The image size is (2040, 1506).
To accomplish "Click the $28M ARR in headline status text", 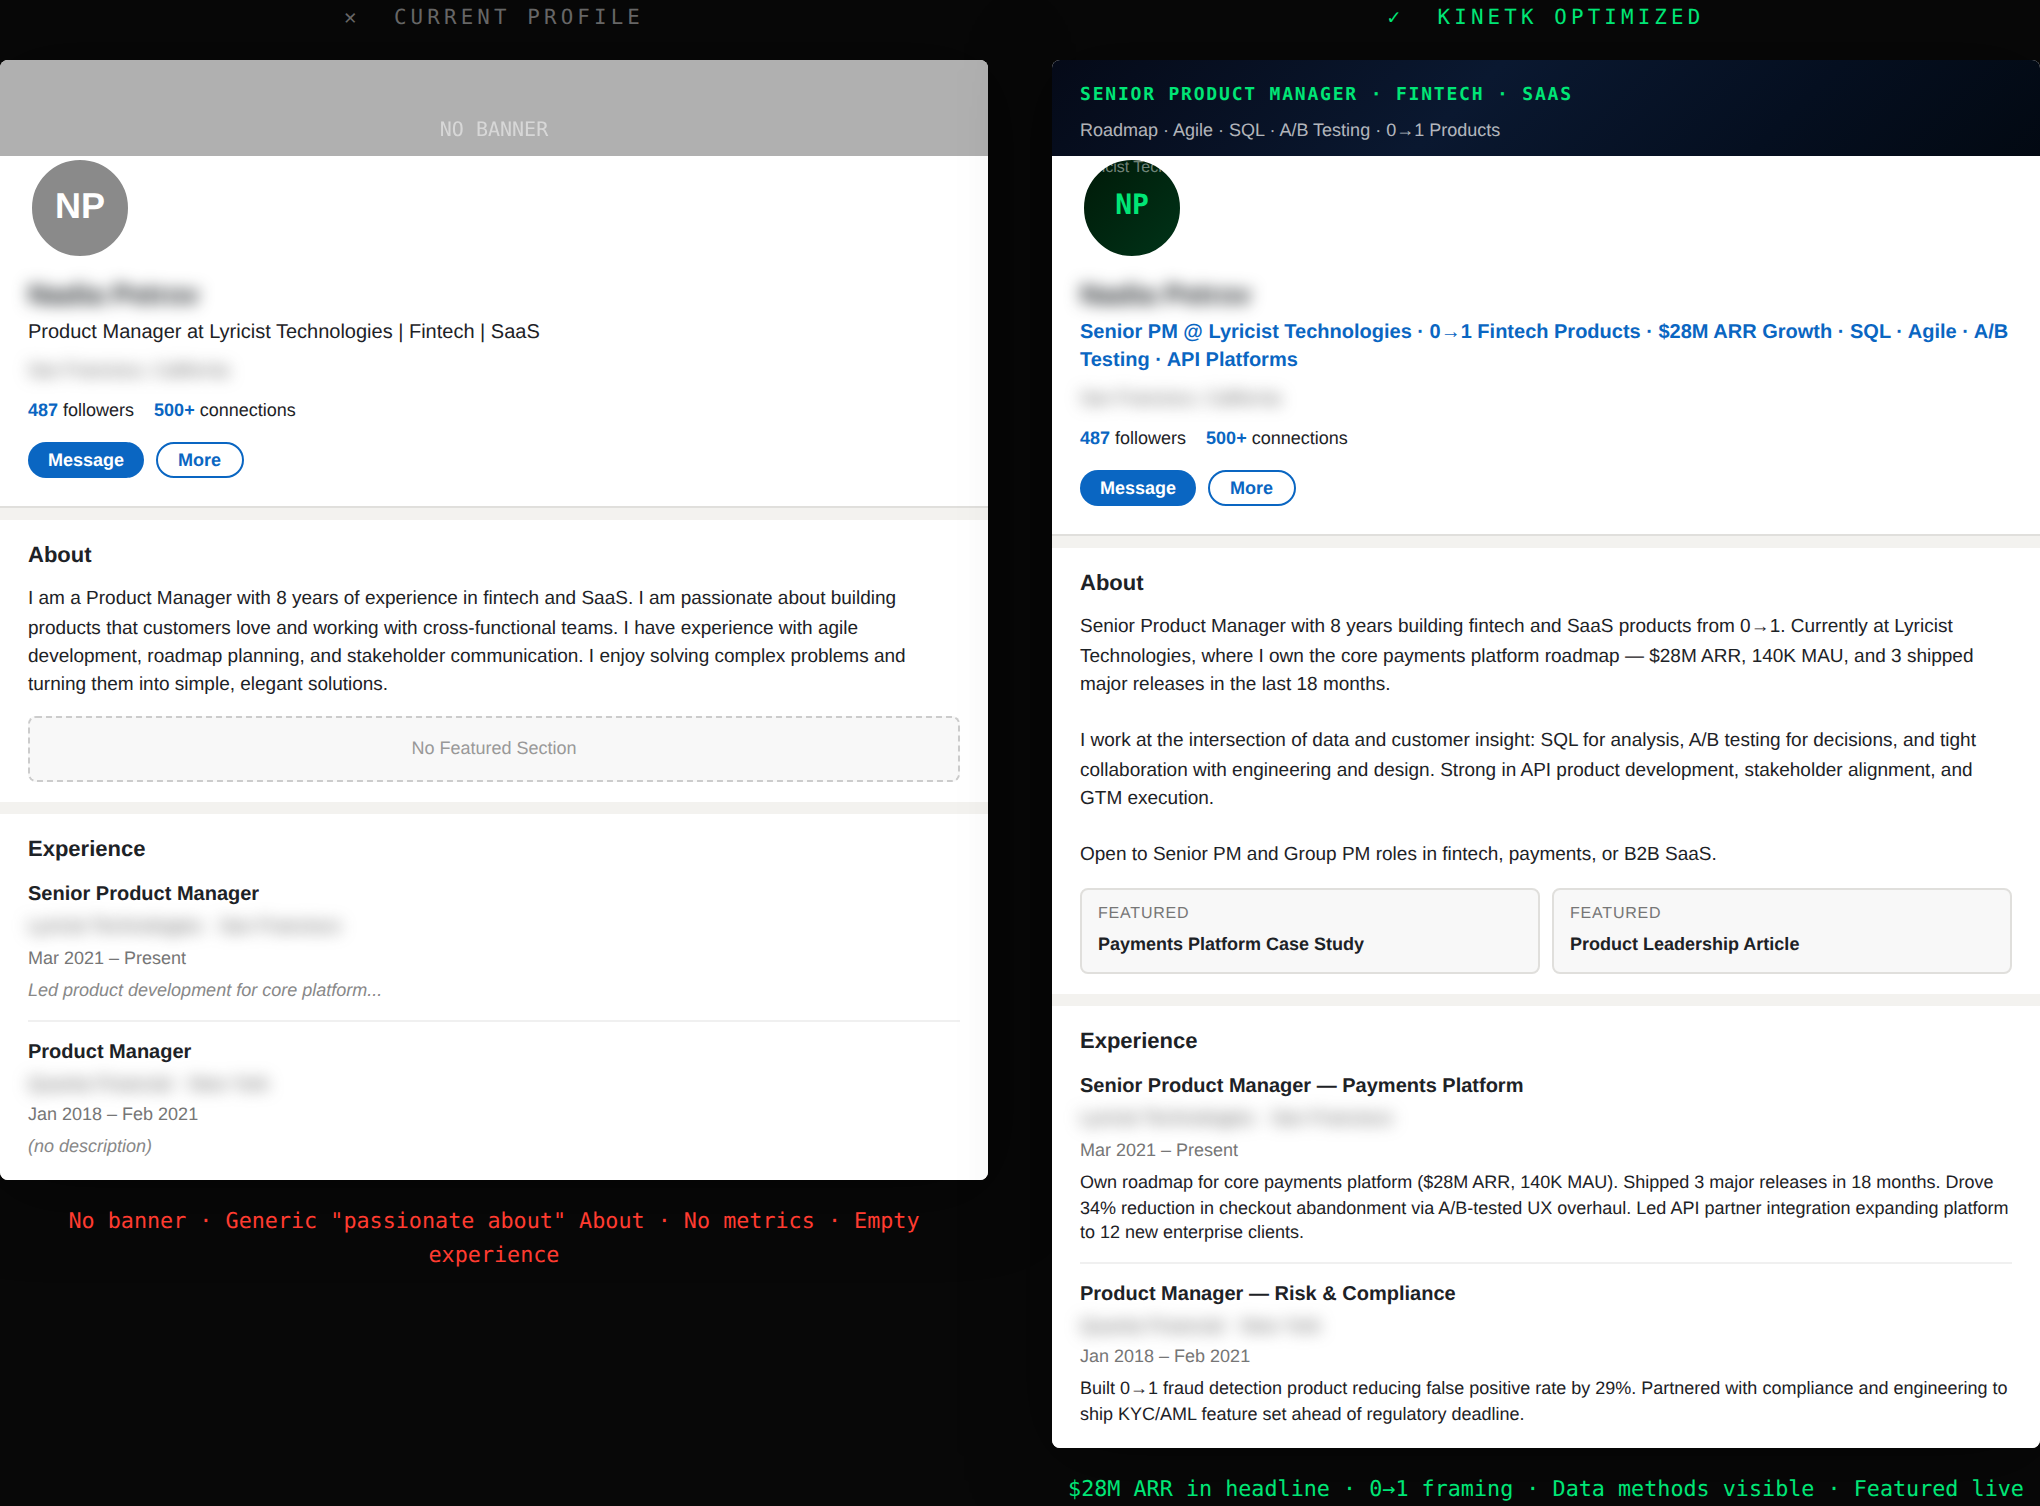I will (x=1198, y=1488).
